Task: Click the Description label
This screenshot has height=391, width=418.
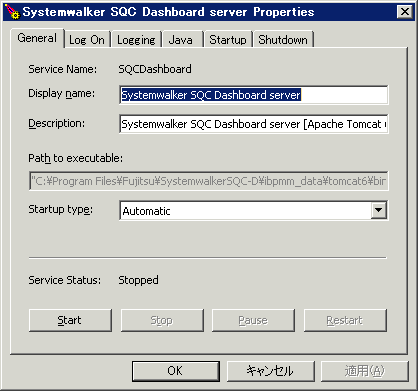Action: point(56,123)
